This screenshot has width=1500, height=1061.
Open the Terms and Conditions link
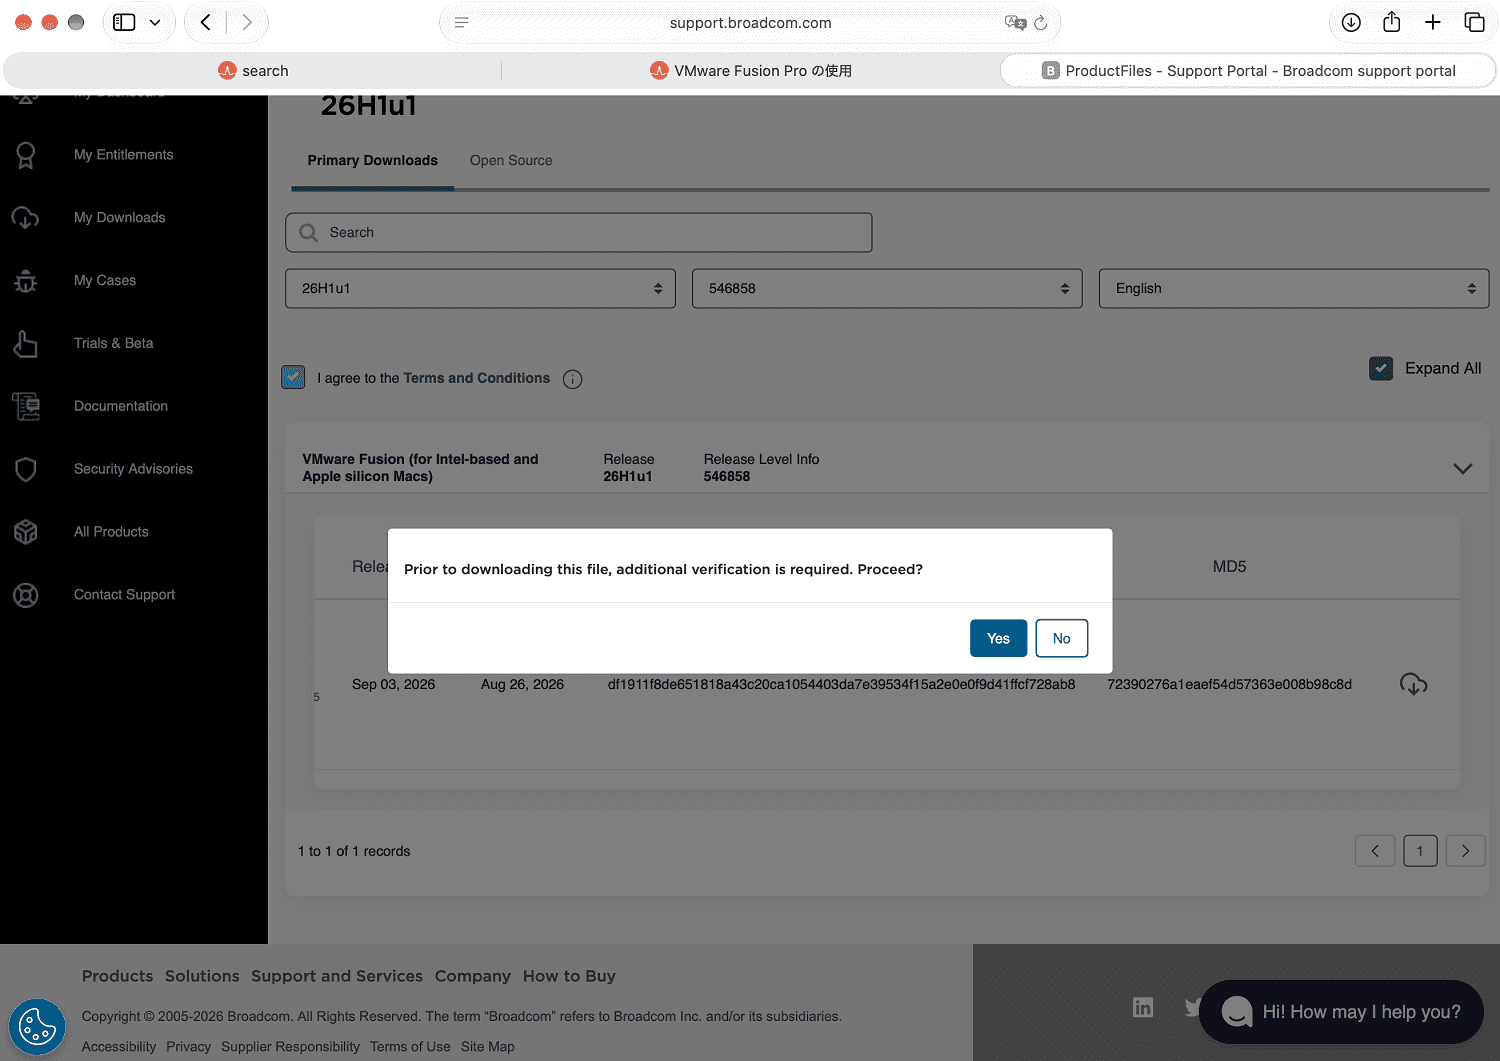(x=477, y=378)
